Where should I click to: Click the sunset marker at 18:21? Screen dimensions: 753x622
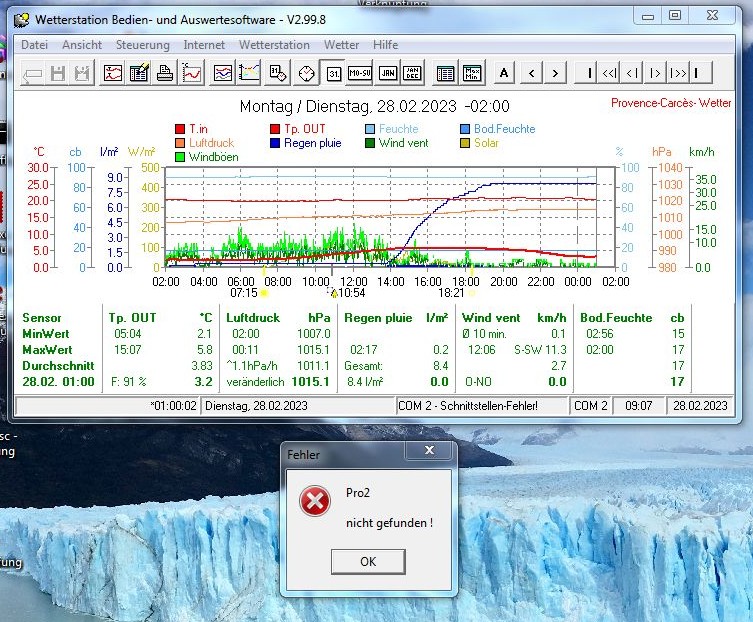tap(471, 293)
